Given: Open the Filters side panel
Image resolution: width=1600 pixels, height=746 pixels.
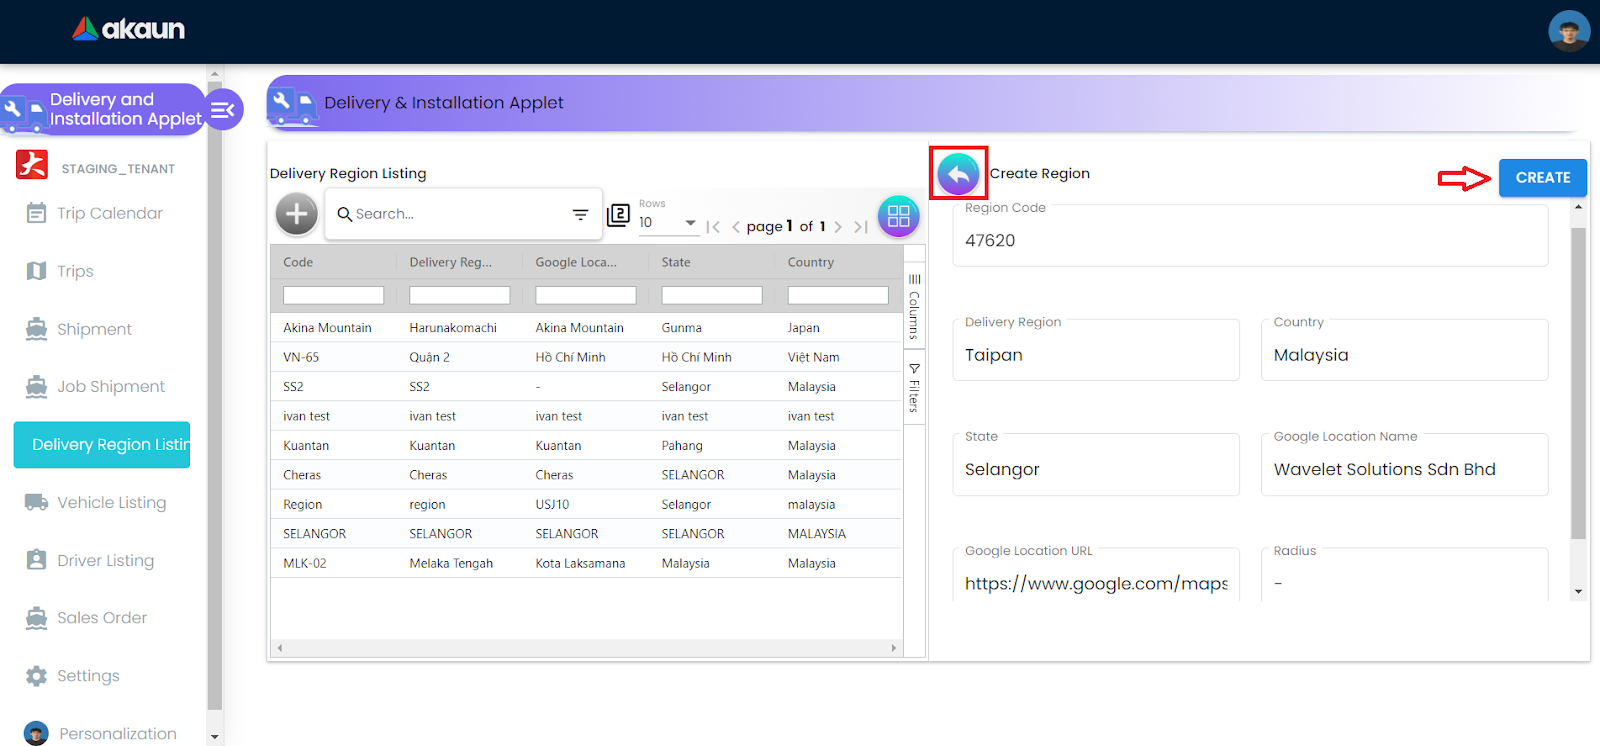Looking at the screenshot, I should [914, 389].
